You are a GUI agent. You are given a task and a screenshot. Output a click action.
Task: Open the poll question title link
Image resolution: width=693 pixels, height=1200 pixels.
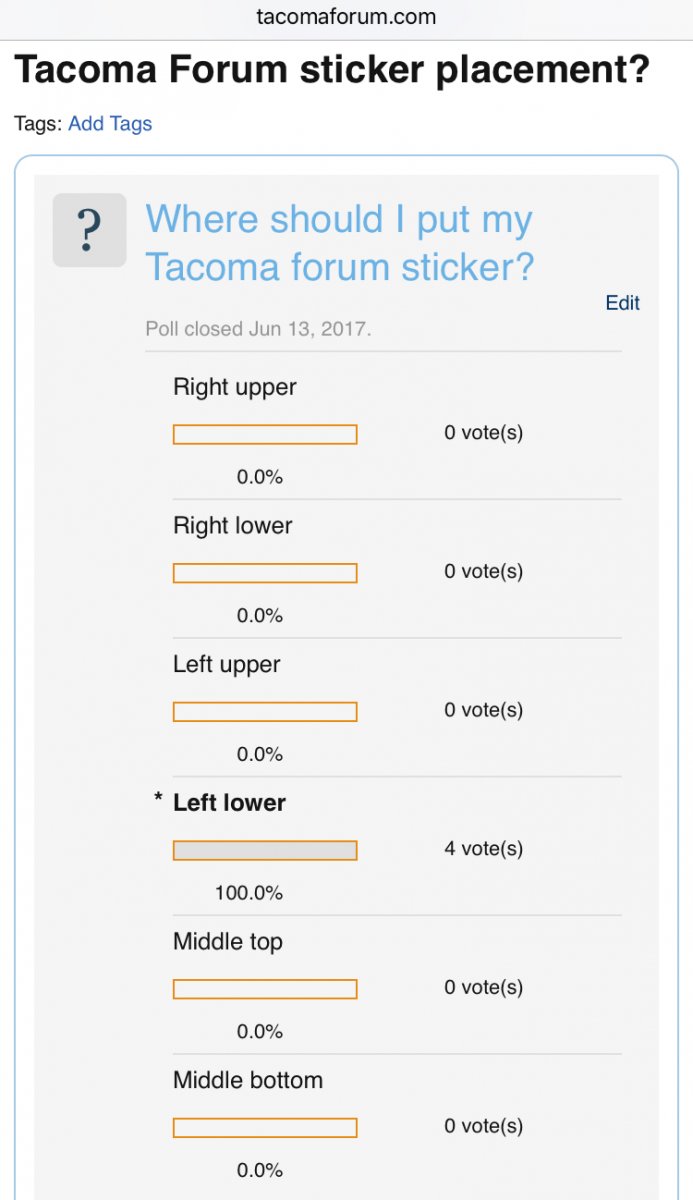[339, 243]
